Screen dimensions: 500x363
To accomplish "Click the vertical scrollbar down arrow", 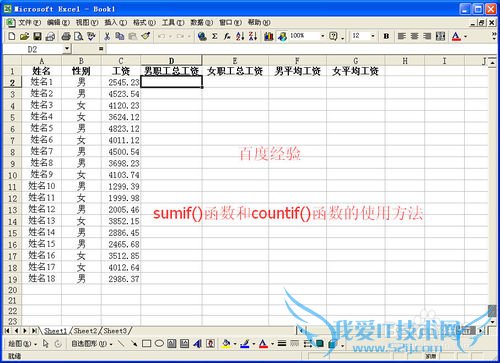I will point(492,322).
